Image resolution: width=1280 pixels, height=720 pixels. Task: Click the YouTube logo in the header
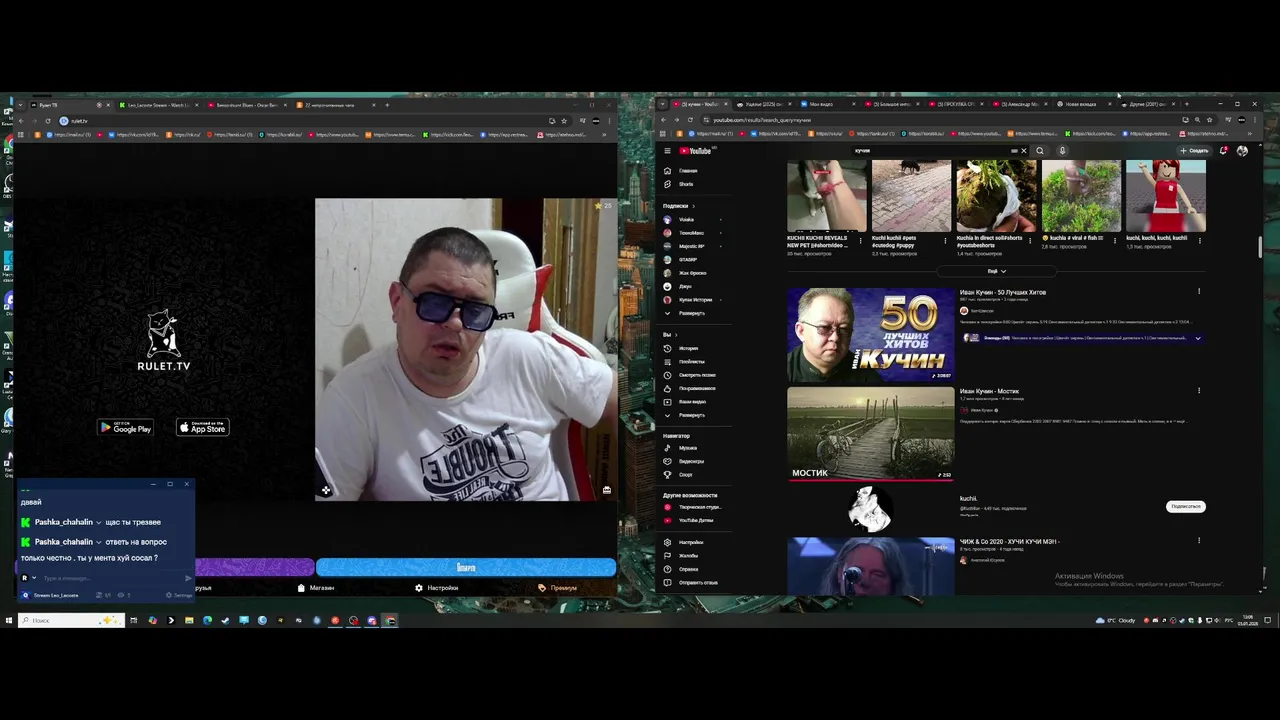[695, 151]
